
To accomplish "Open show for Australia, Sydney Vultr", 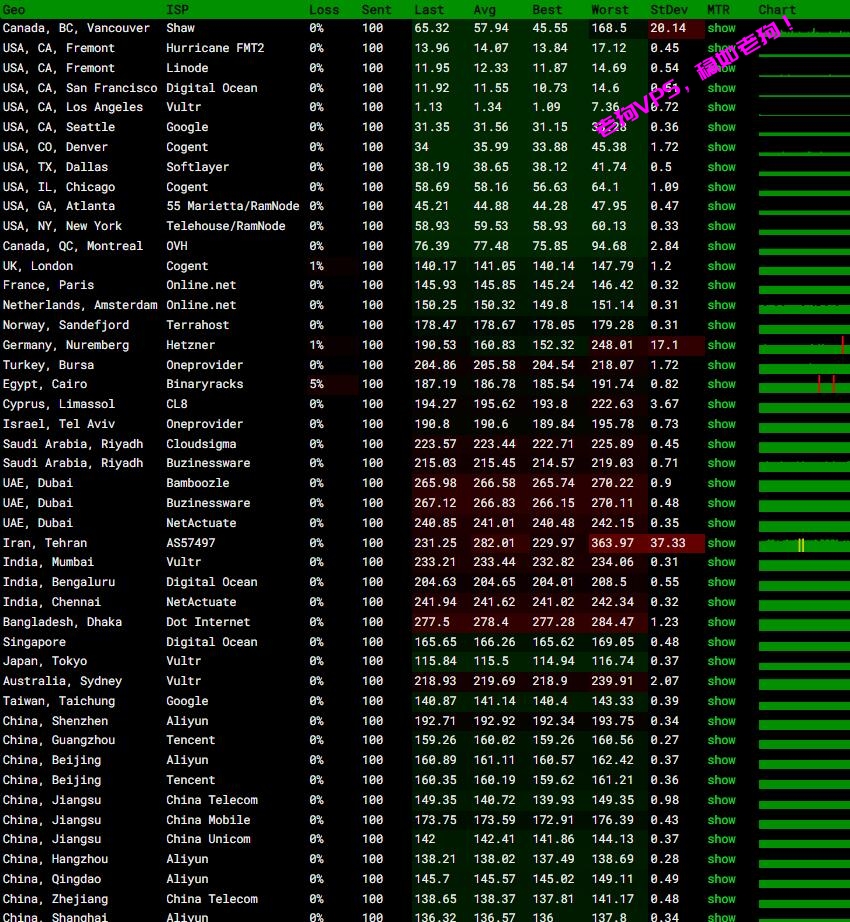I will click(721, 681).
